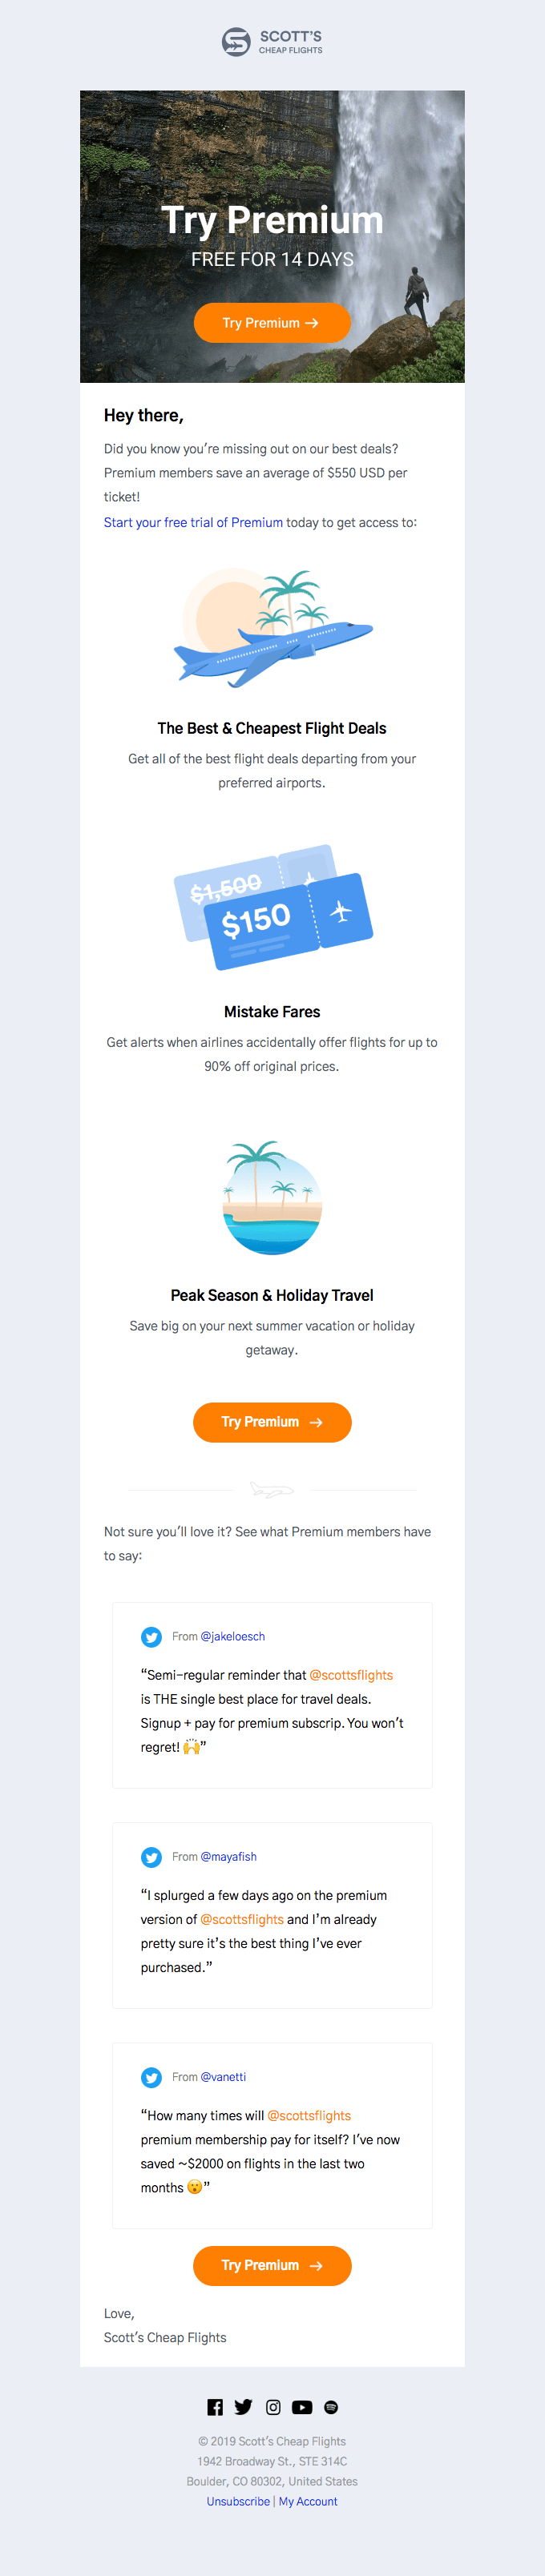Open the Facebook icon in footer

coord(215,2407)
